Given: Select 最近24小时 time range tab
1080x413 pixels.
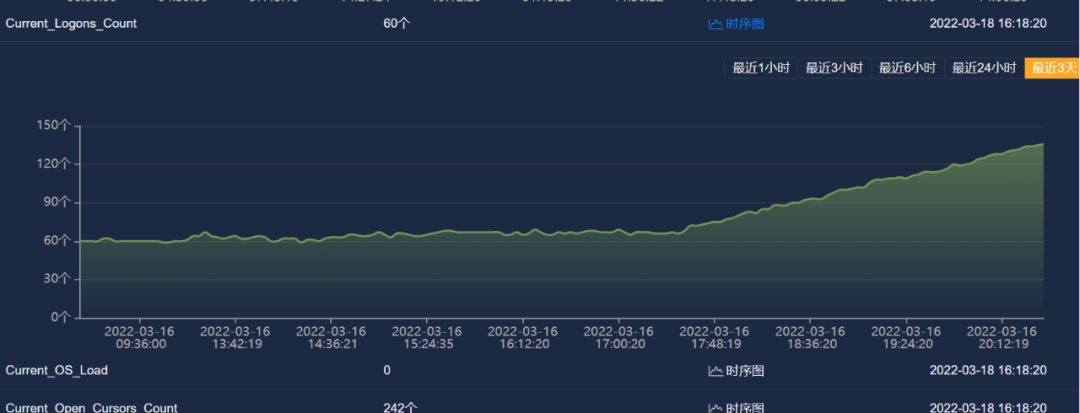Looking at the screenshot, I should pos(984,68).
